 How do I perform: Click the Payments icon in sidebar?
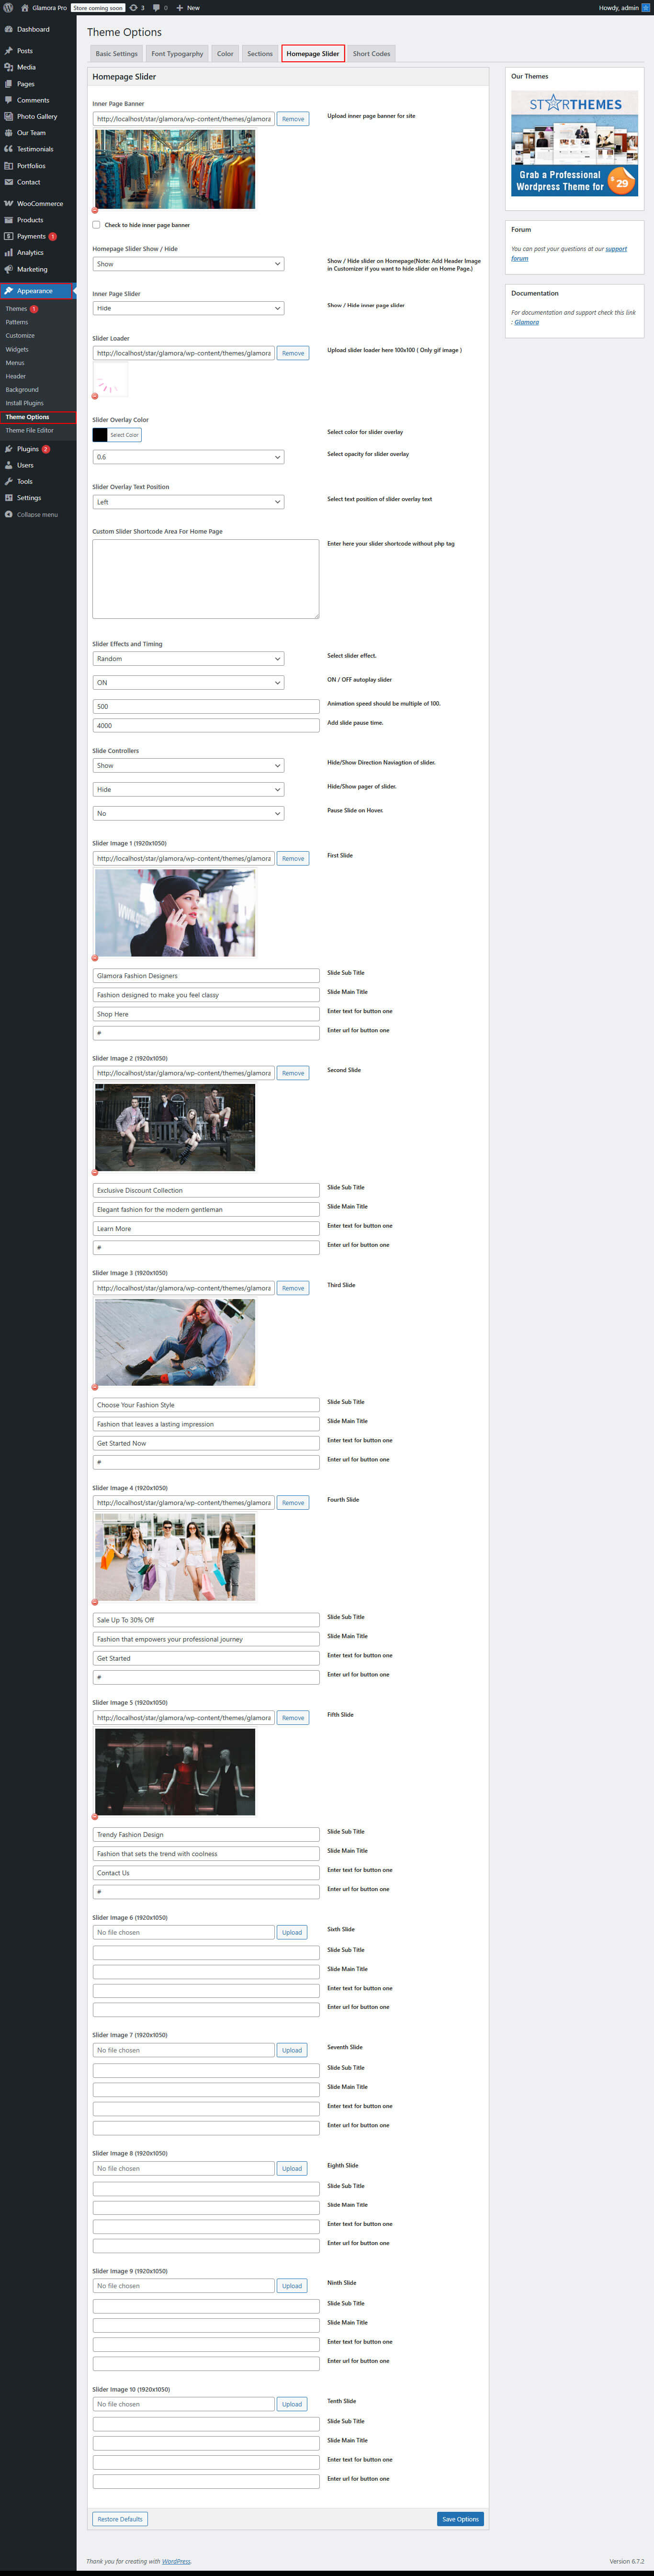click(x=8, y=236)
